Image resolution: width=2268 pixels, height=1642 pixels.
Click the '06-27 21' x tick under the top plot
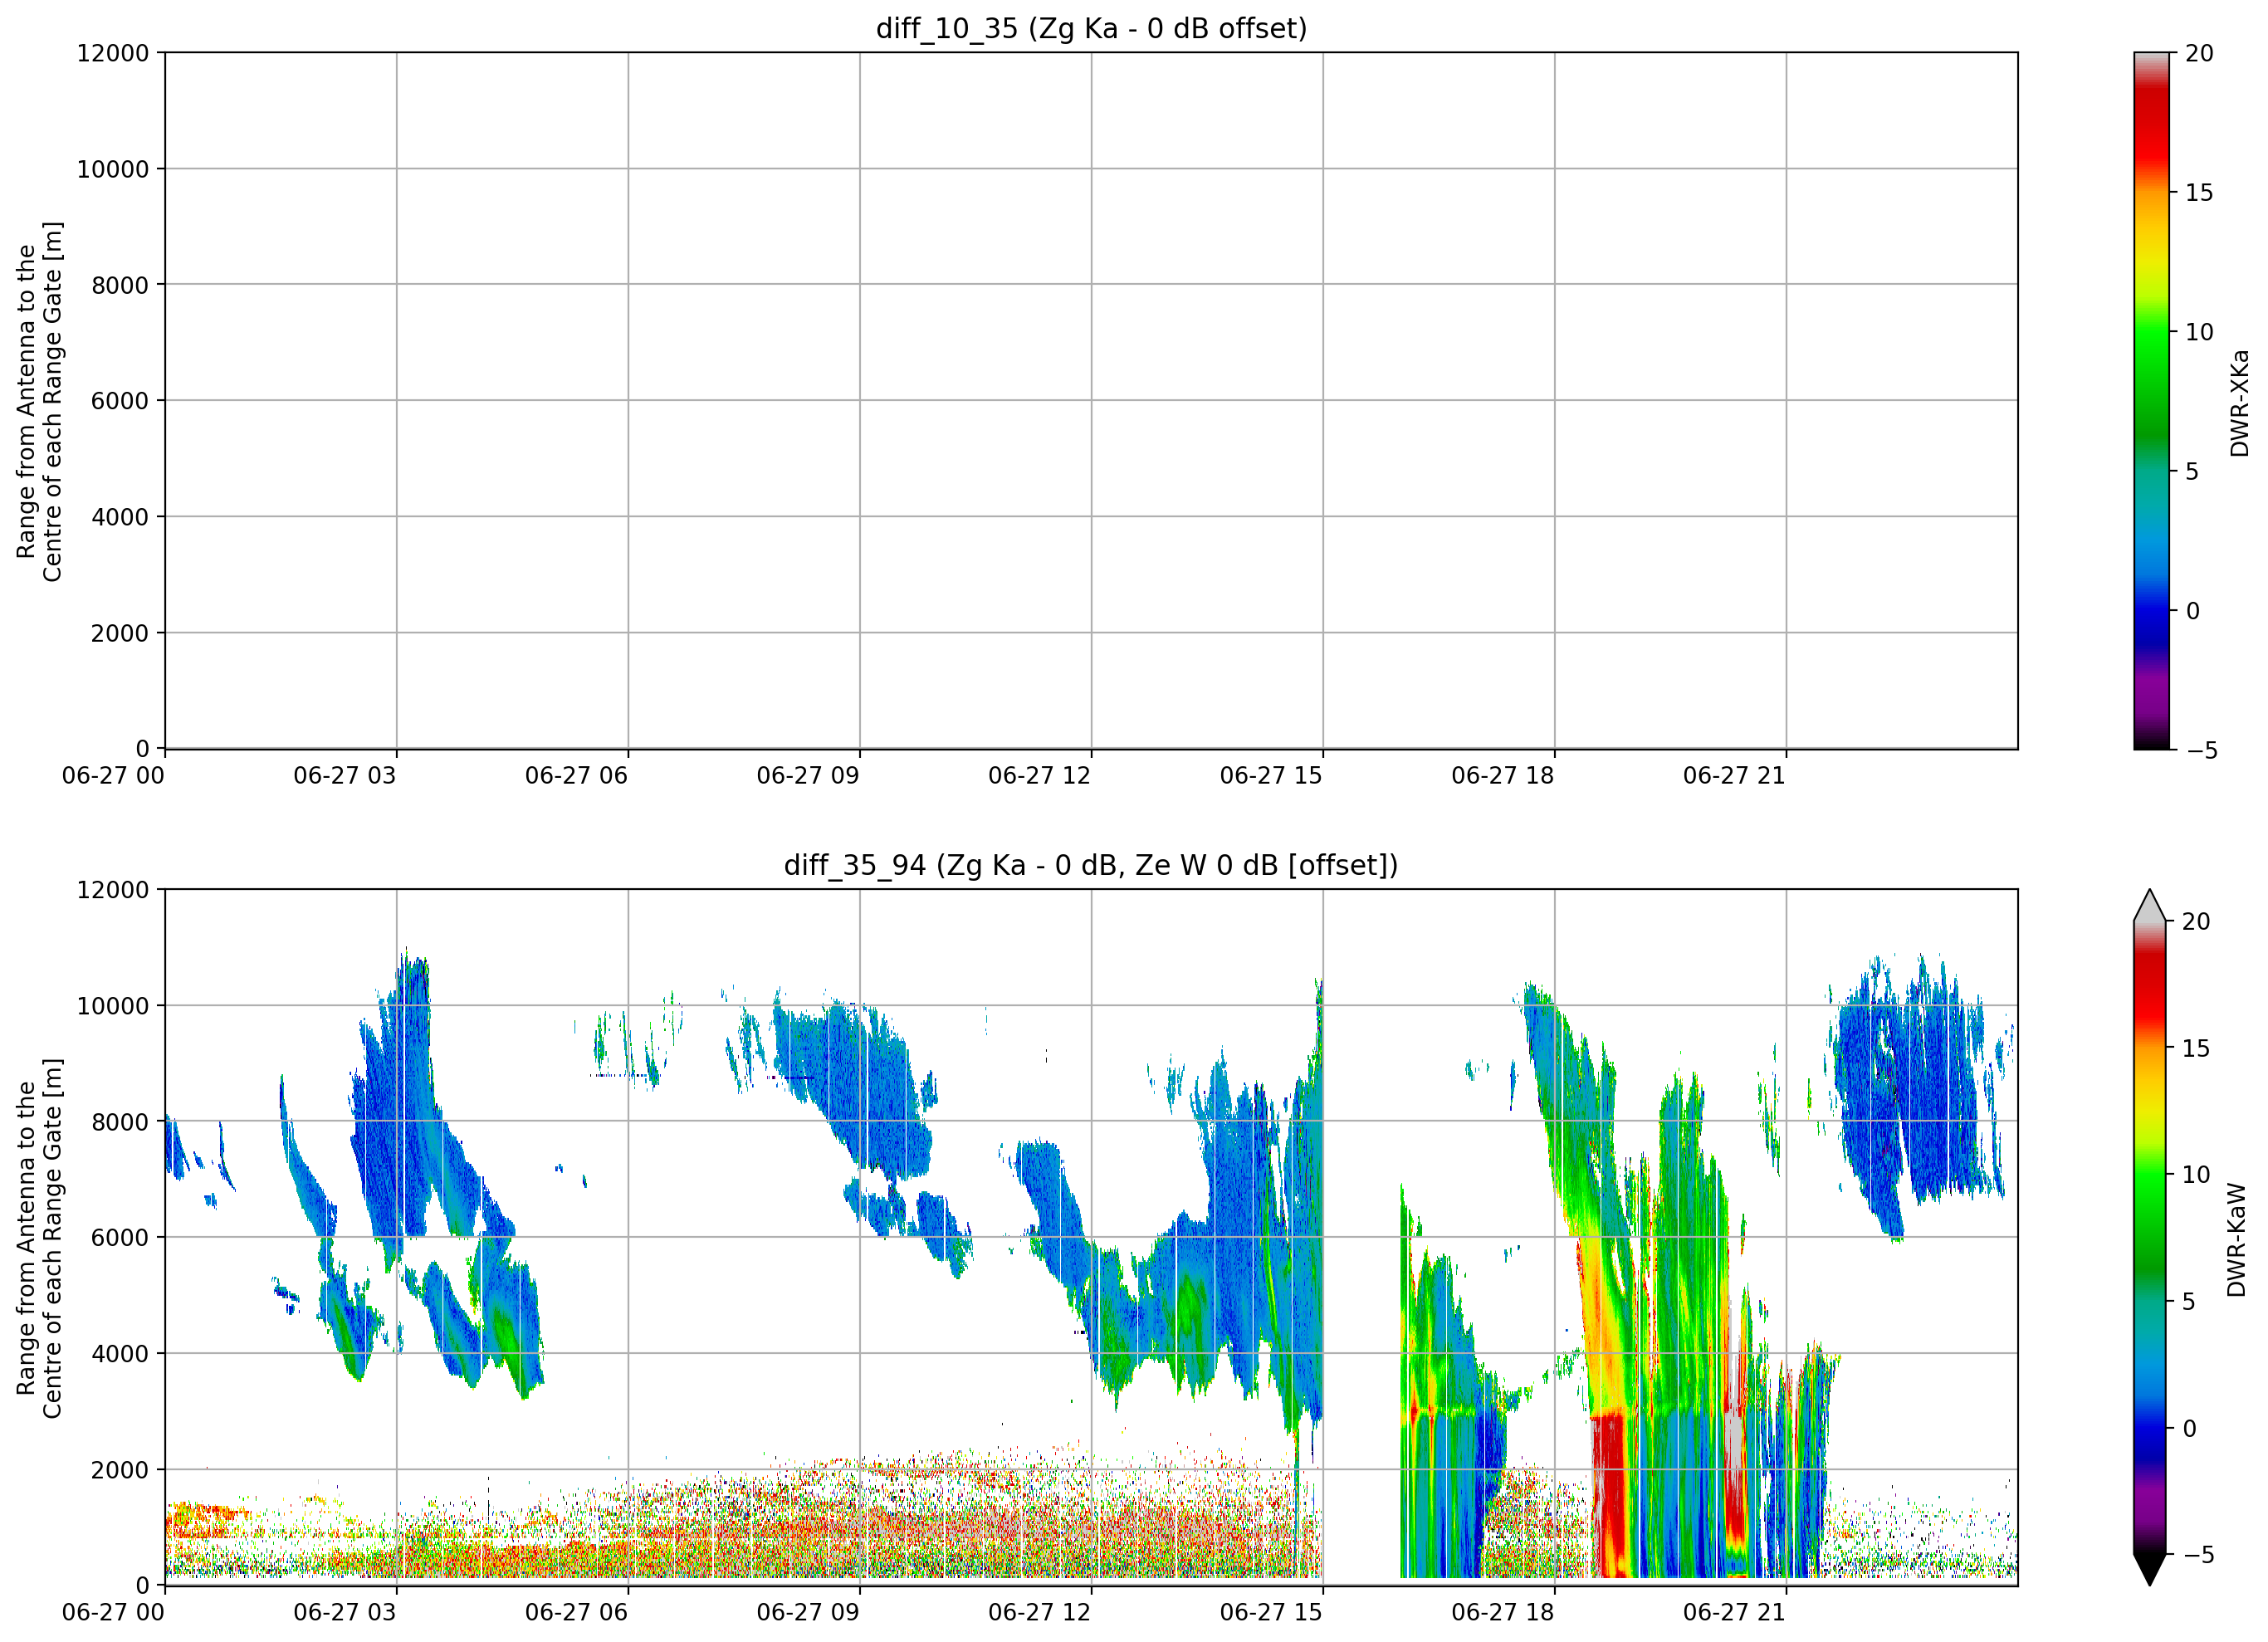point(1734,776)
